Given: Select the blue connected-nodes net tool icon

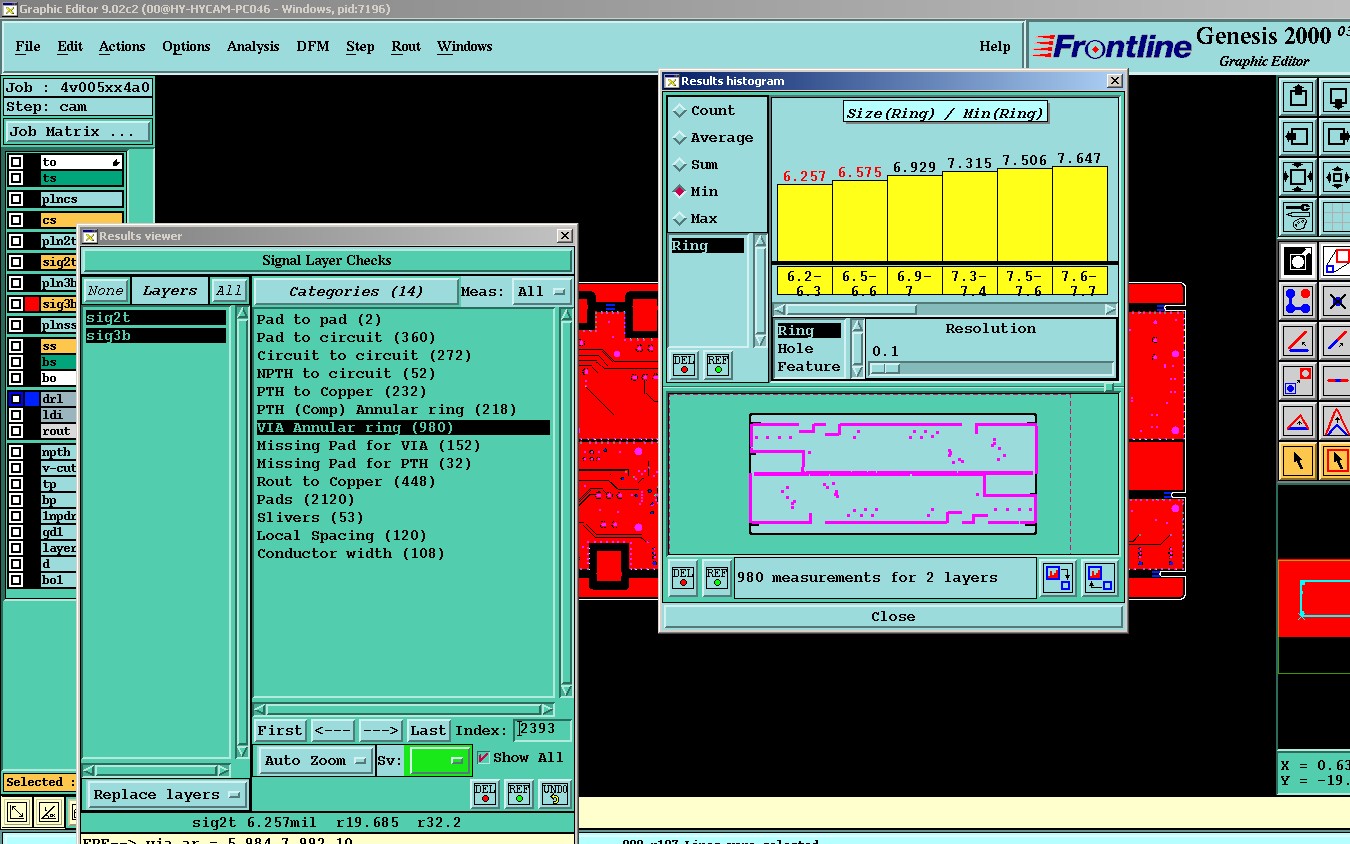Looking at the screenshot, I should click(x=1298, y=300).
